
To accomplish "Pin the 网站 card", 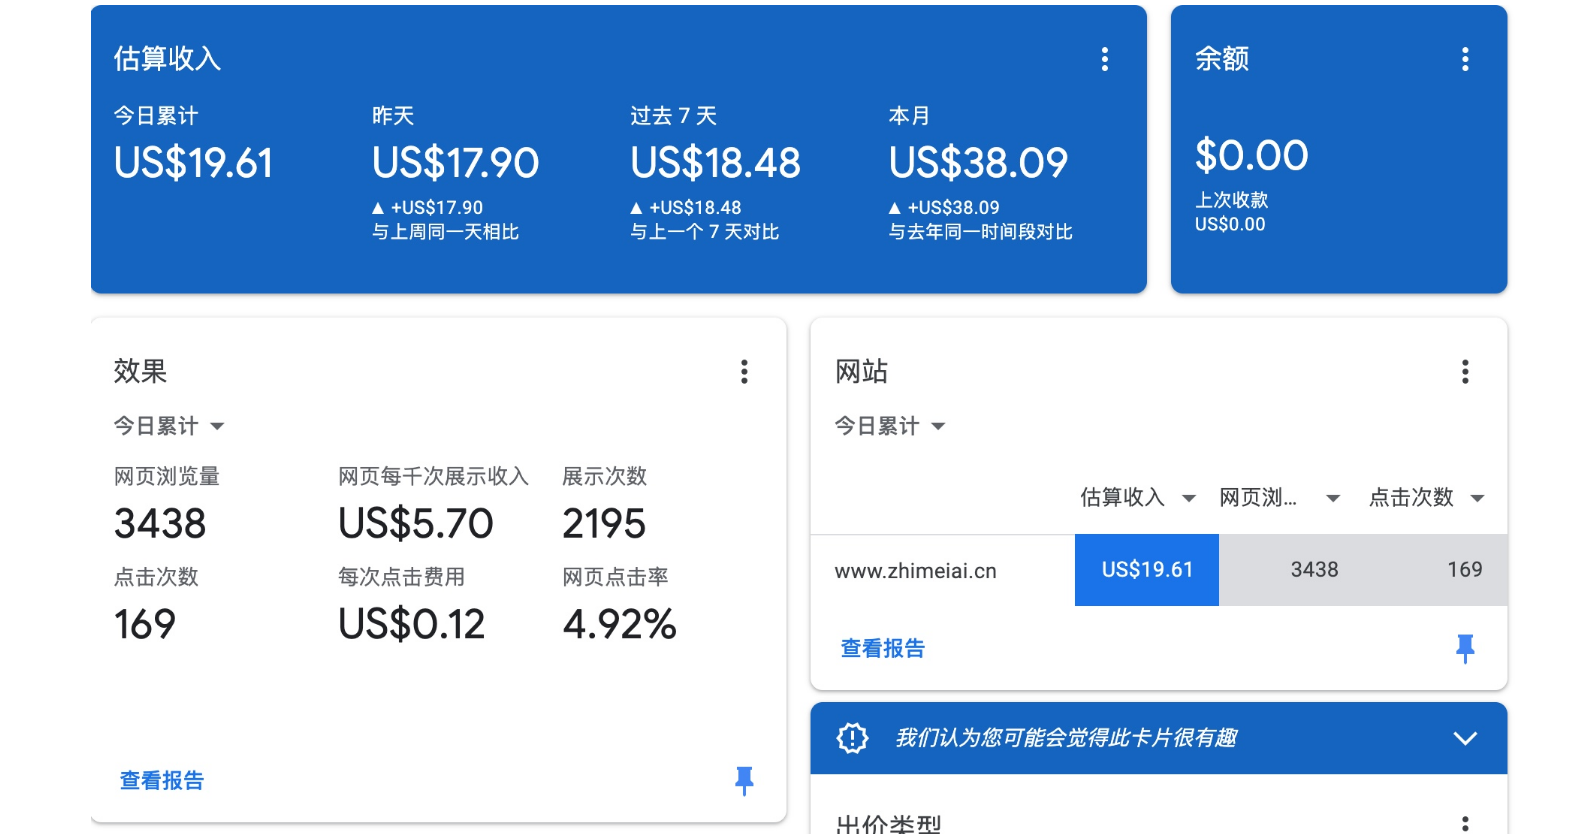I will click(1465, 649).
